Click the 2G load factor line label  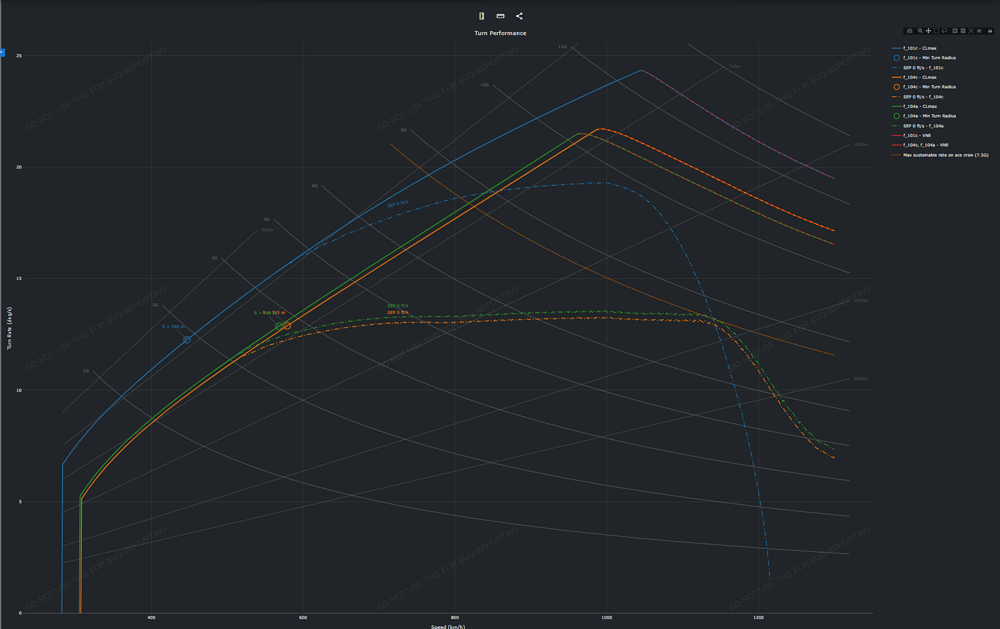click(86, 371)
